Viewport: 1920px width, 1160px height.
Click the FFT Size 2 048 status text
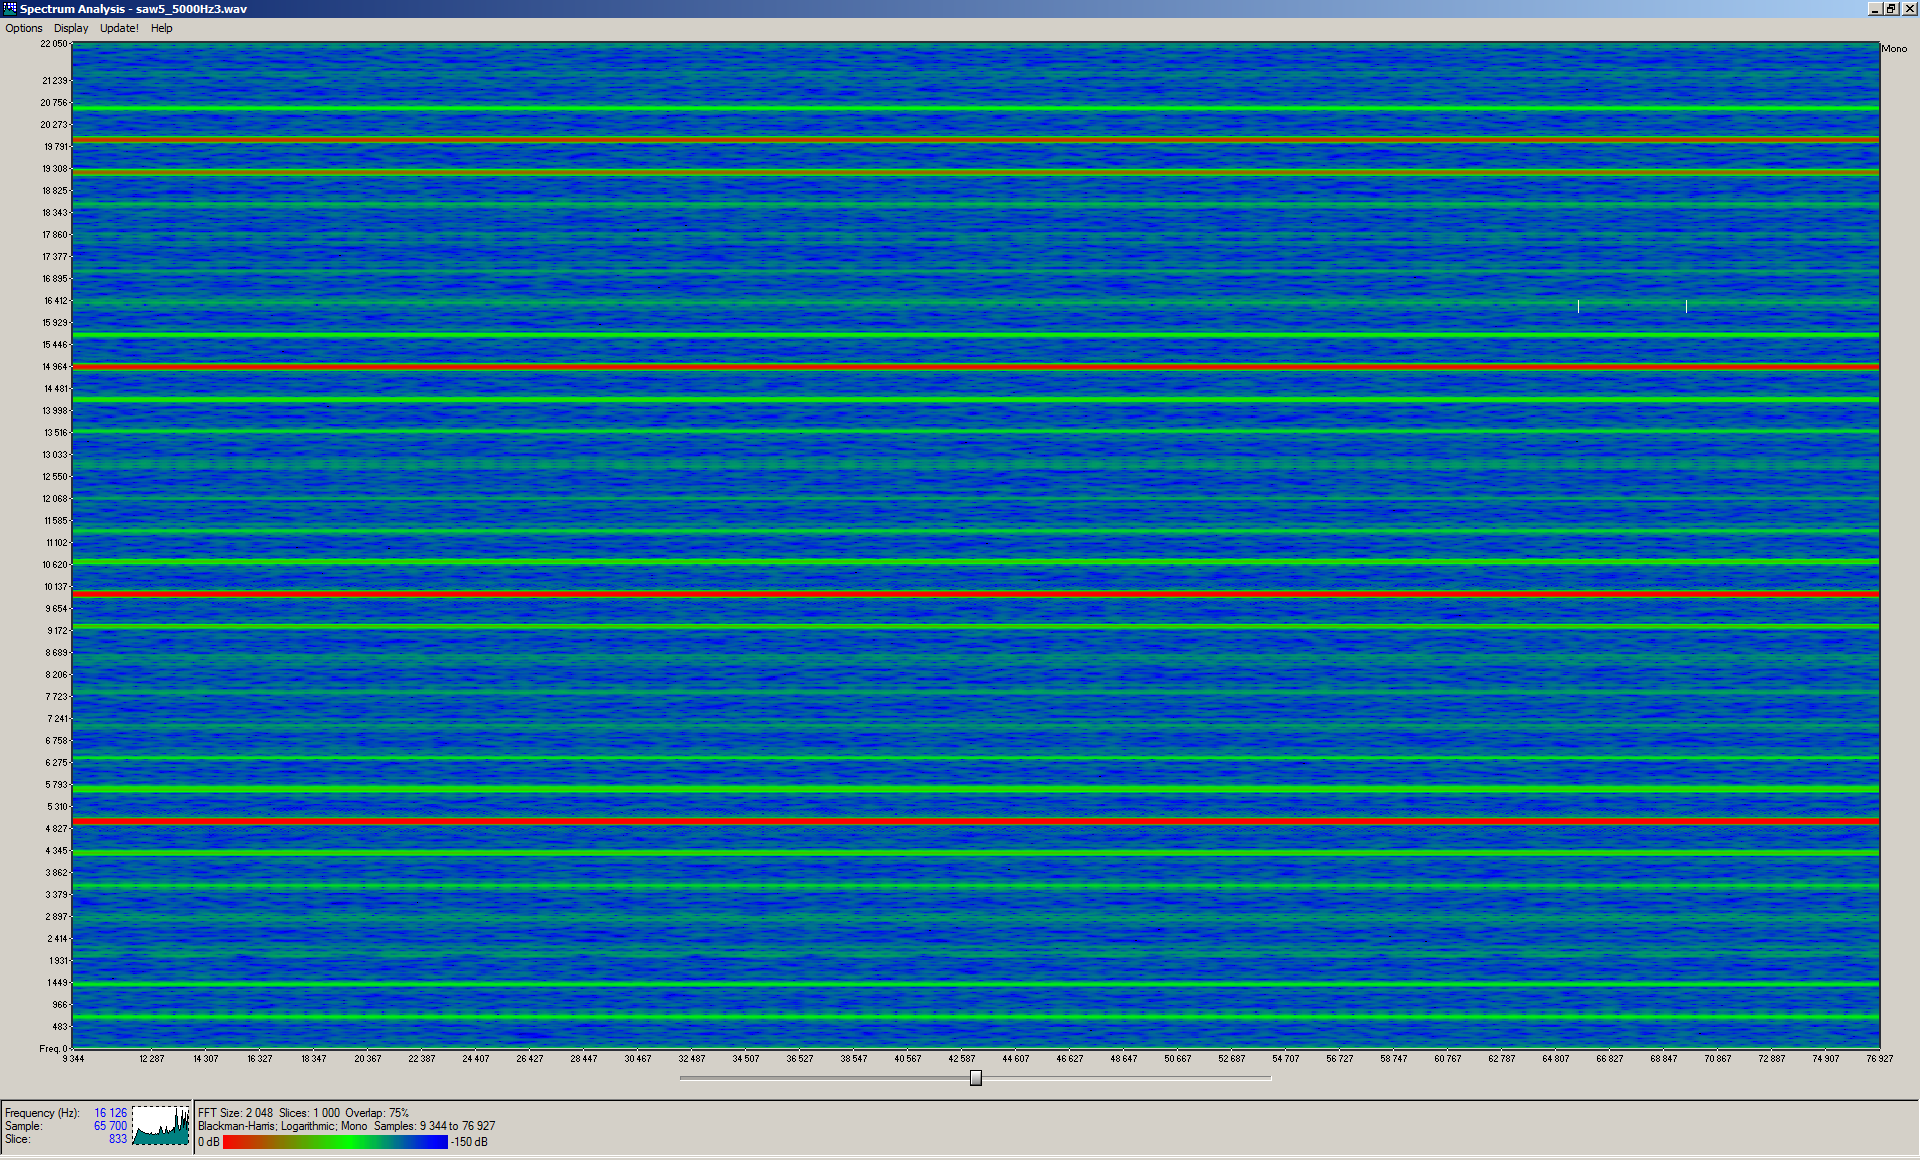pos(235,1113)
